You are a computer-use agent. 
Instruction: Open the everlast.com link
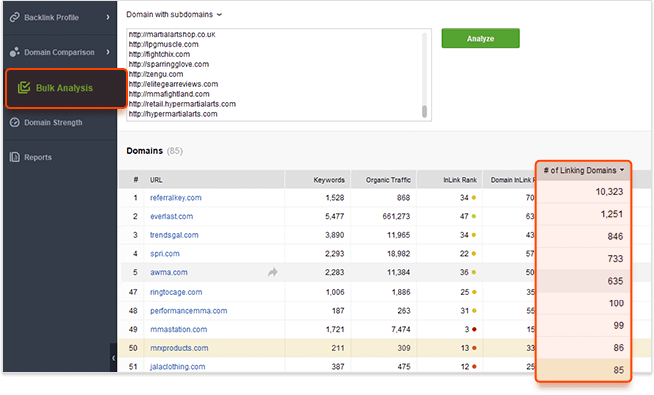click(171, 216)
